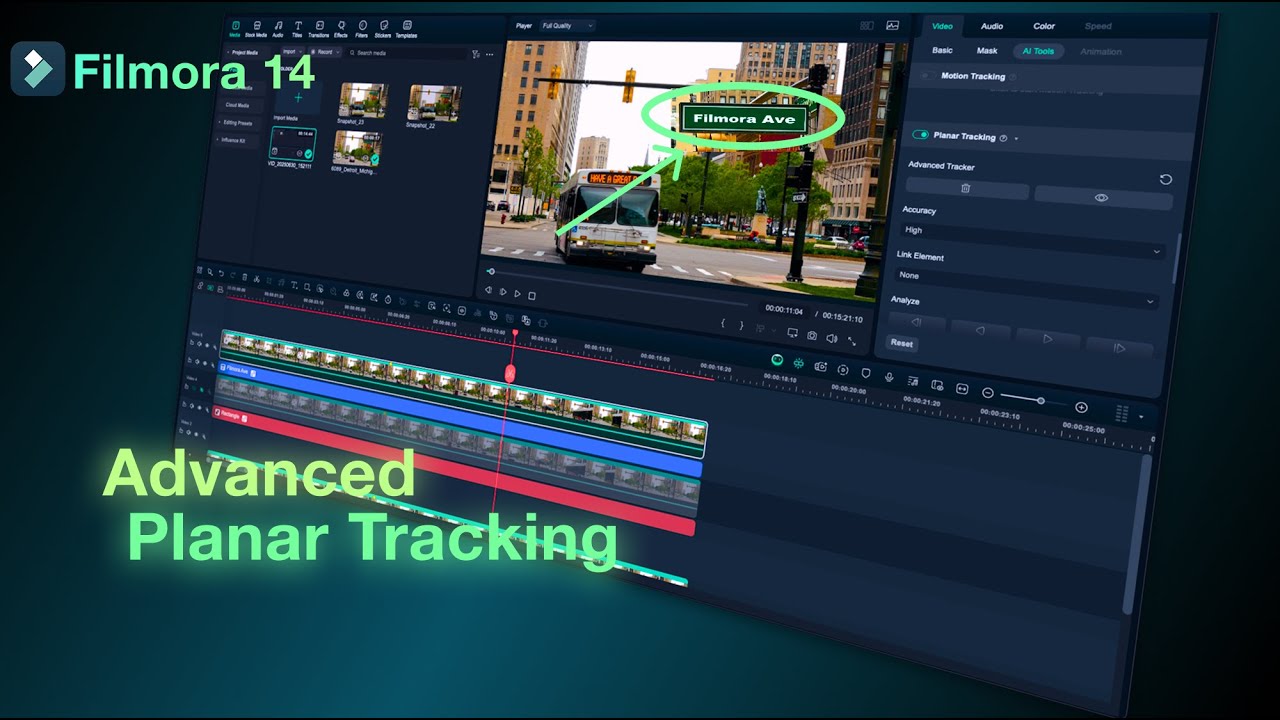Click the Planar Tracking reset arrow icon
The width and height of the screenshot is (1280, 720).
click(x=1166, y=180)
